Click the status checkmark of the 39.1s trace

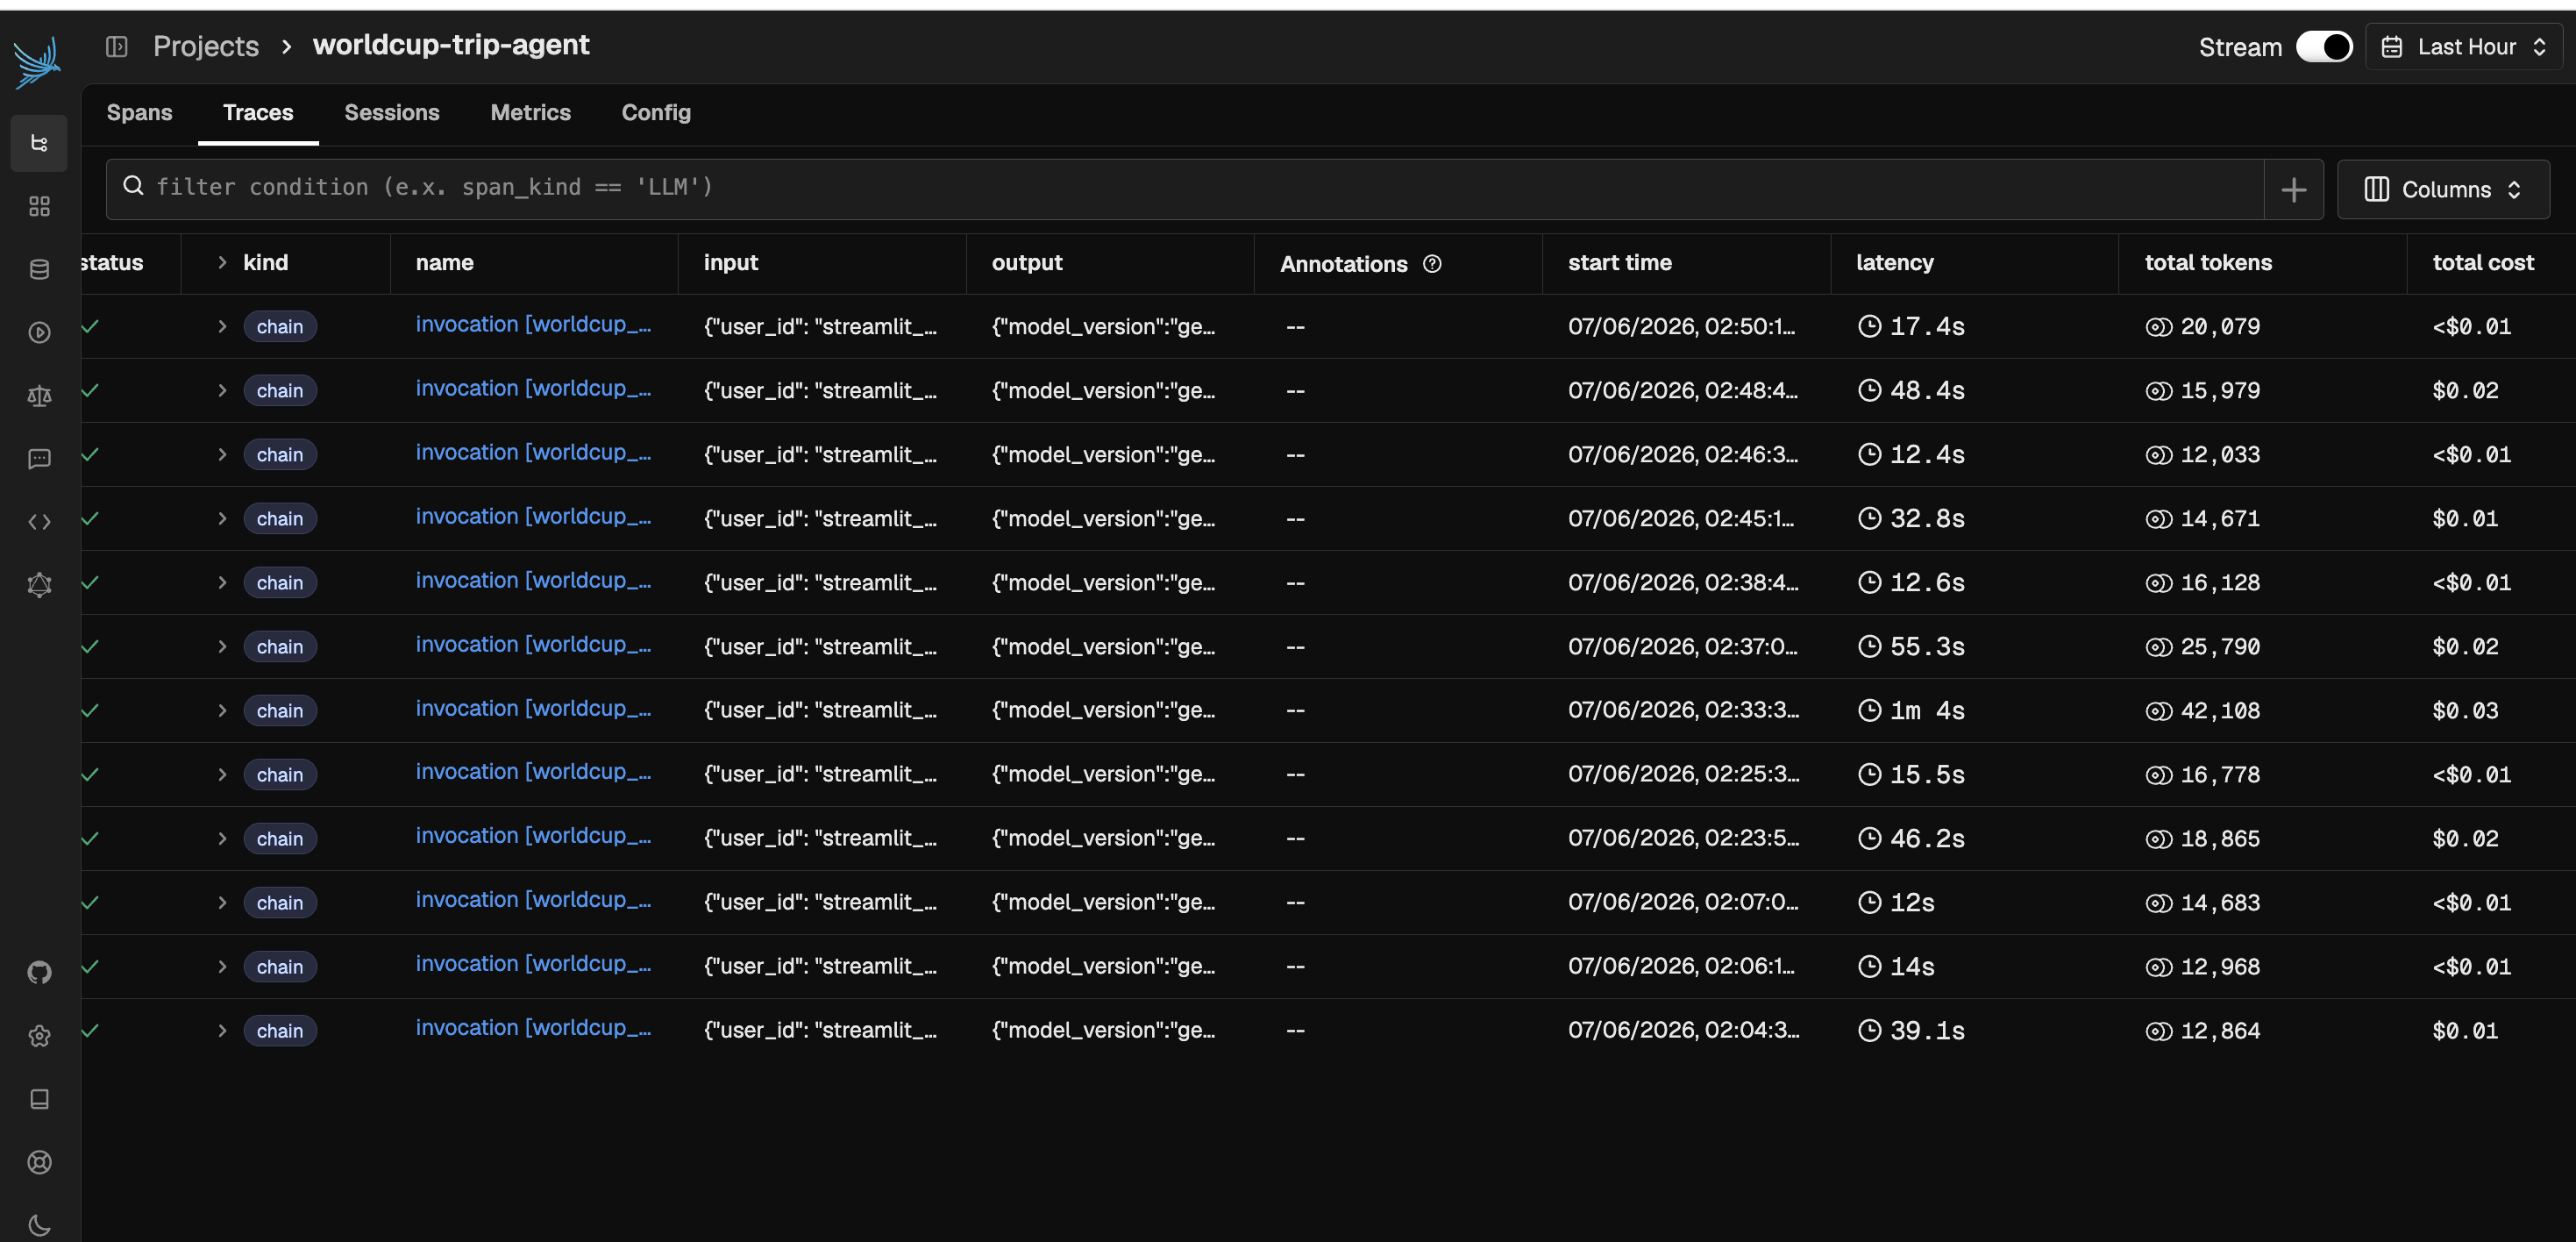pos(90,1030)
